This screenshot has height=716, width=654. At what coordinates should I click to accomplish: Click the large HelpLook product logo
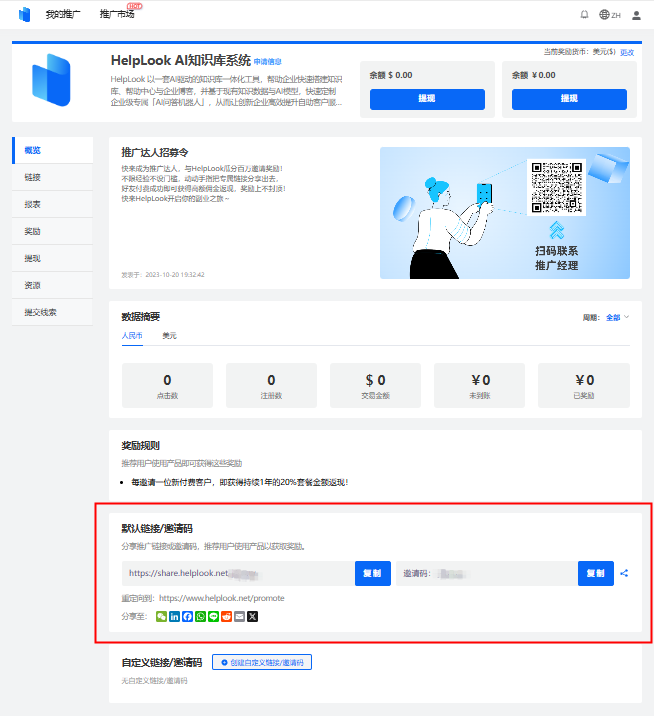51,80
